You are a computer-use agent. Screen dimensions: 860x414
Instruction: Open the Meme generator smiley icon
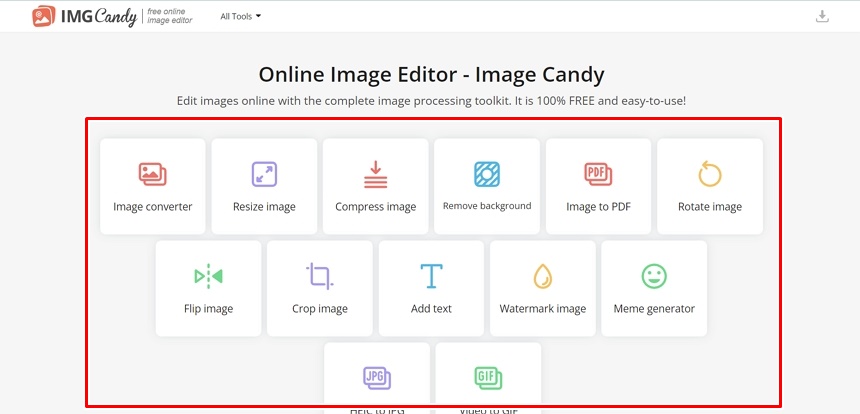tap(654, 276)
